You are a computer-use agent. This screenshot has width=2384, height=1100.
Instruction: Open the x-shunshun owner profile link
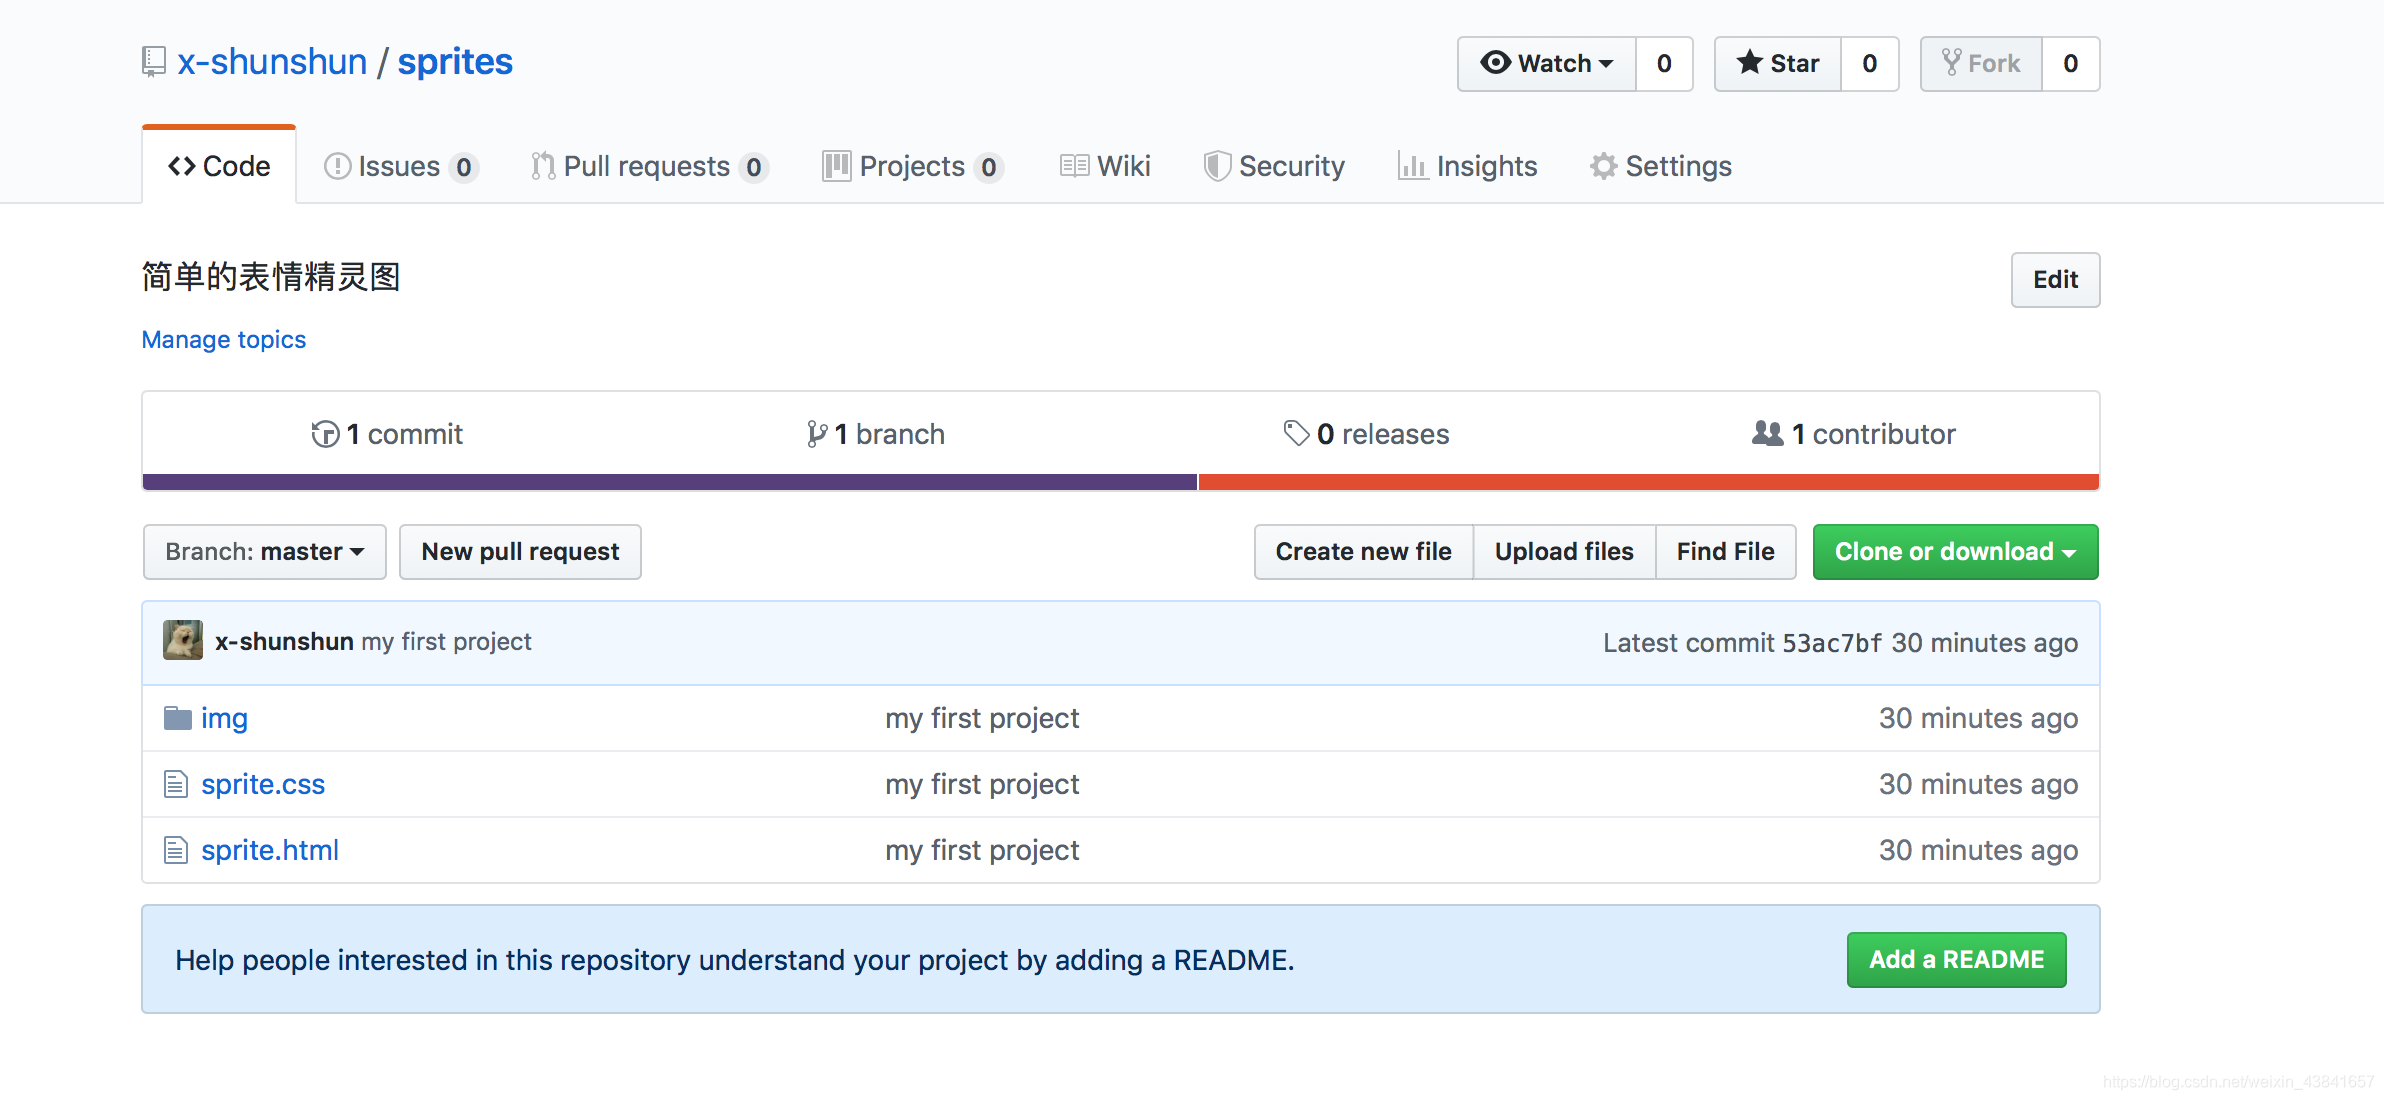(x=272, y=62)
